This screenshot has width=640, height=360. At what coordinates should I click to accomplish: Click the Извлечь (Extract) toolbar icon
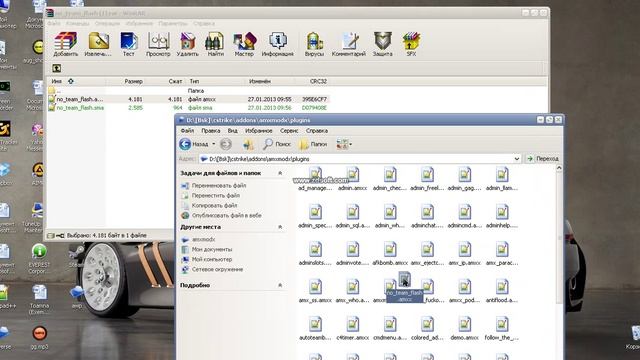98,44
